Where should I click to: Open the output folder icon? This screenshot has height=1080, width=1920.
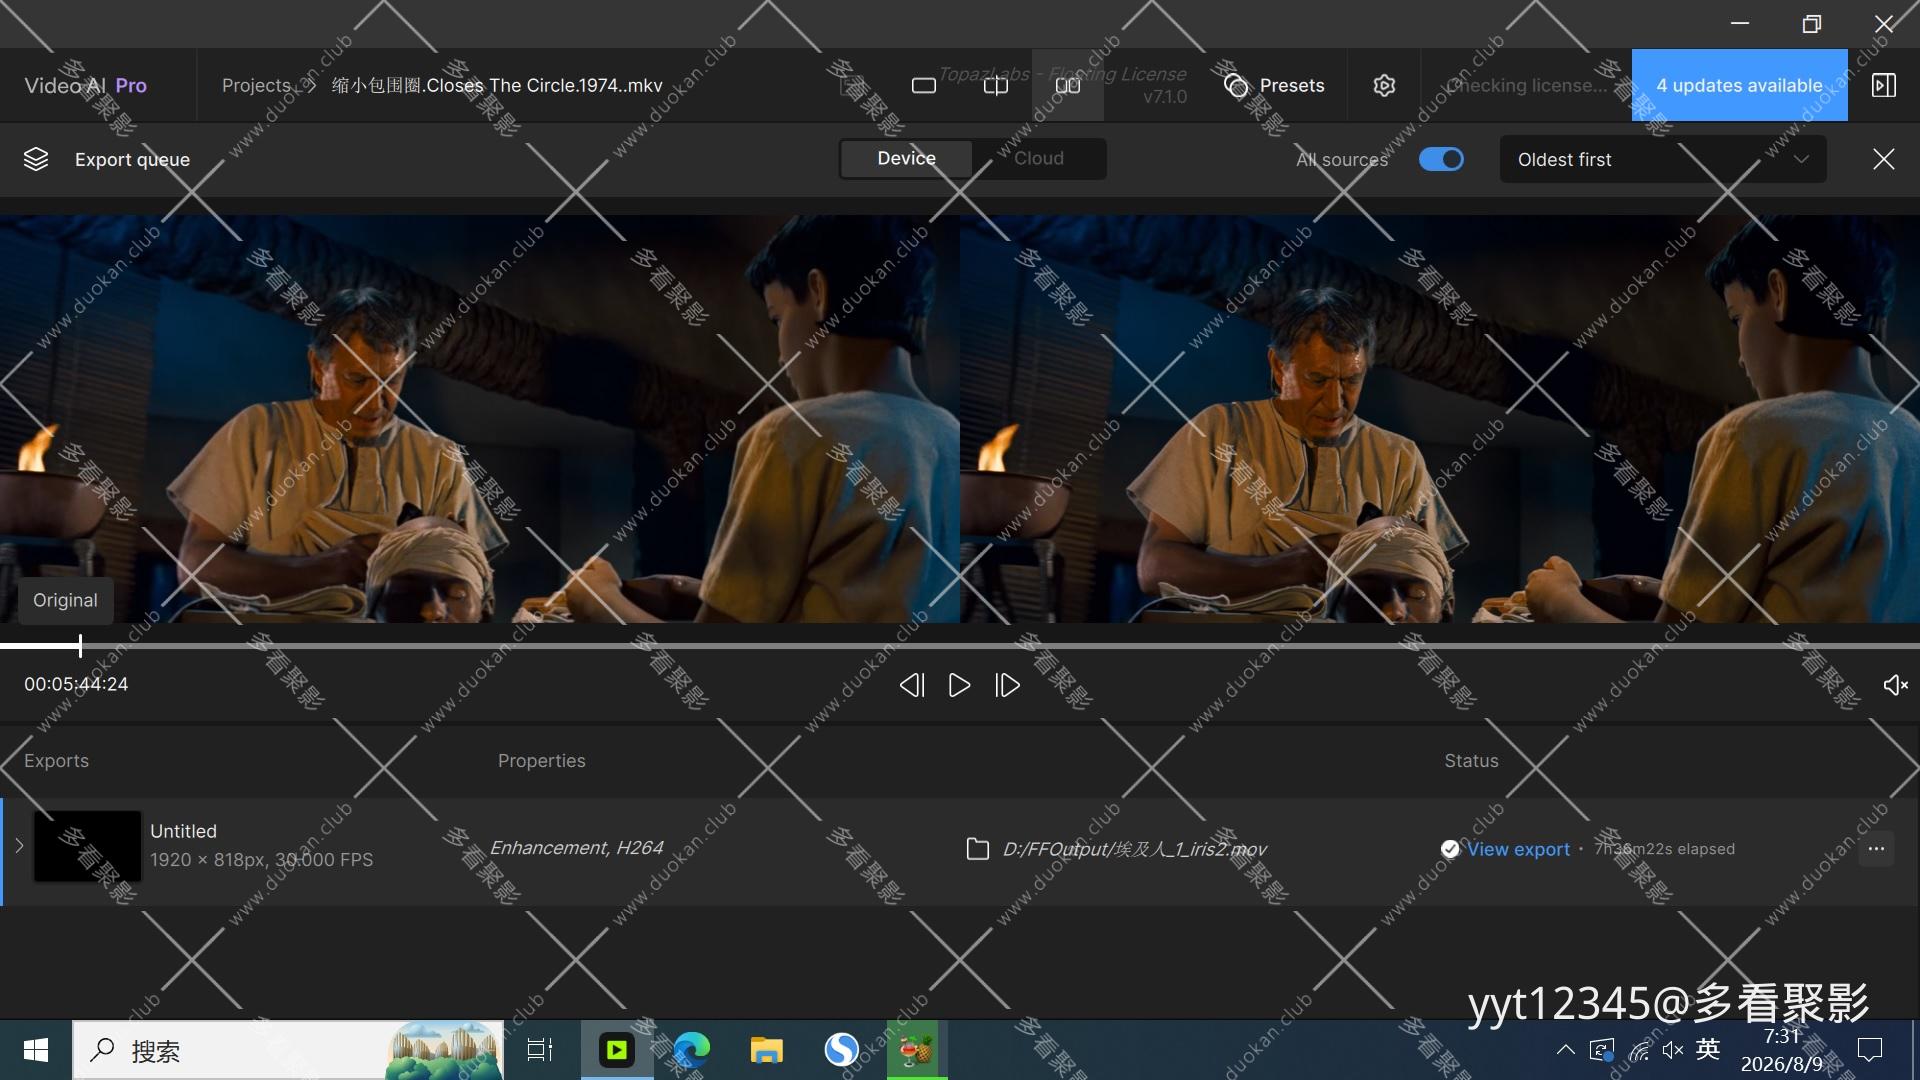[978, 849]
